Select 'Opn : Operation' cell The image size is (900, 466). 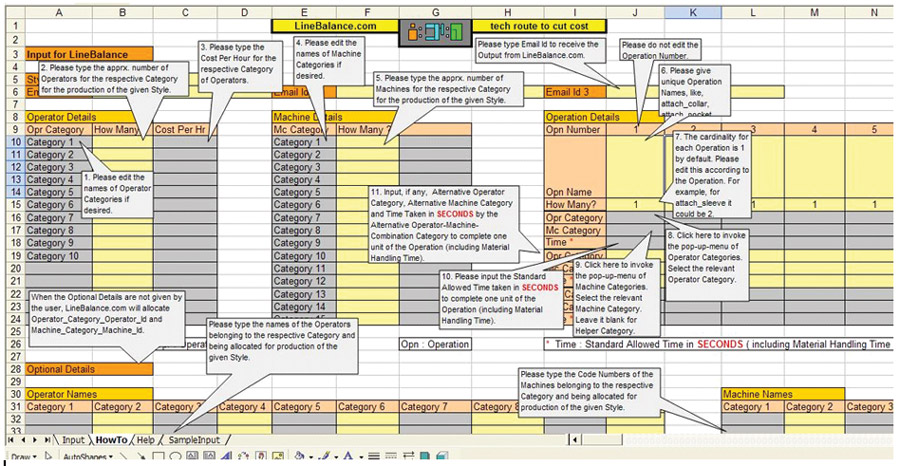(x=435, y=344)
